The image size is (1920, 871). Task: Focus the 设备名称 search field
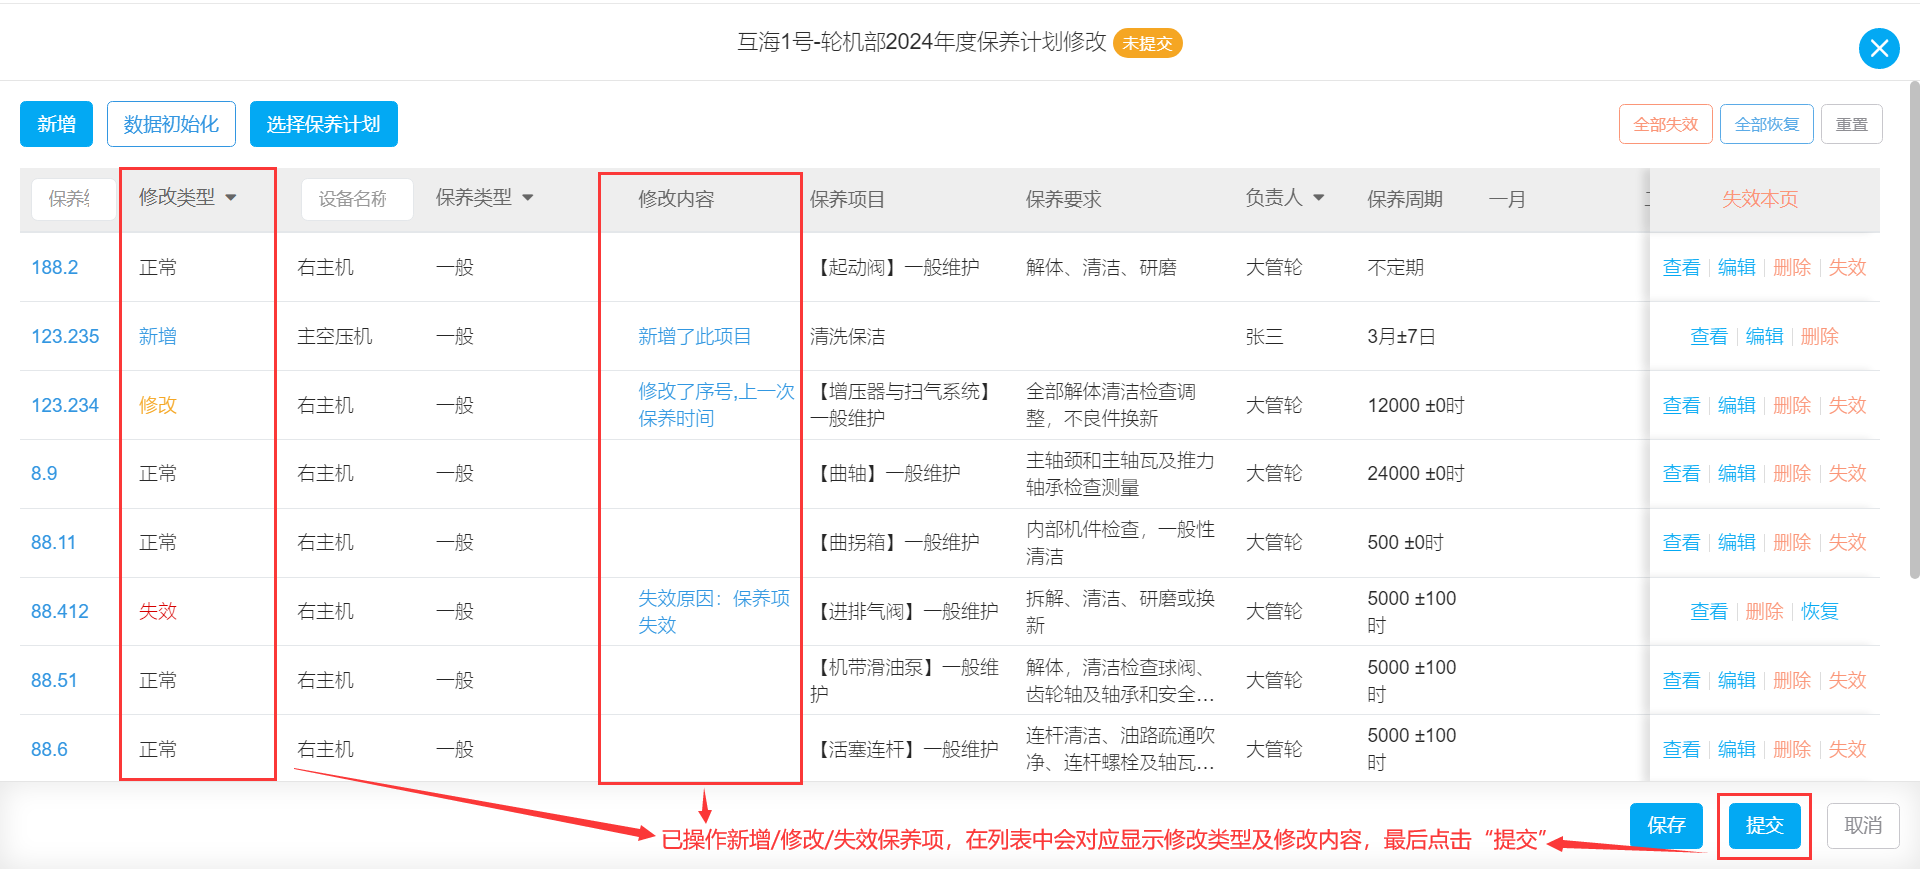357,199
